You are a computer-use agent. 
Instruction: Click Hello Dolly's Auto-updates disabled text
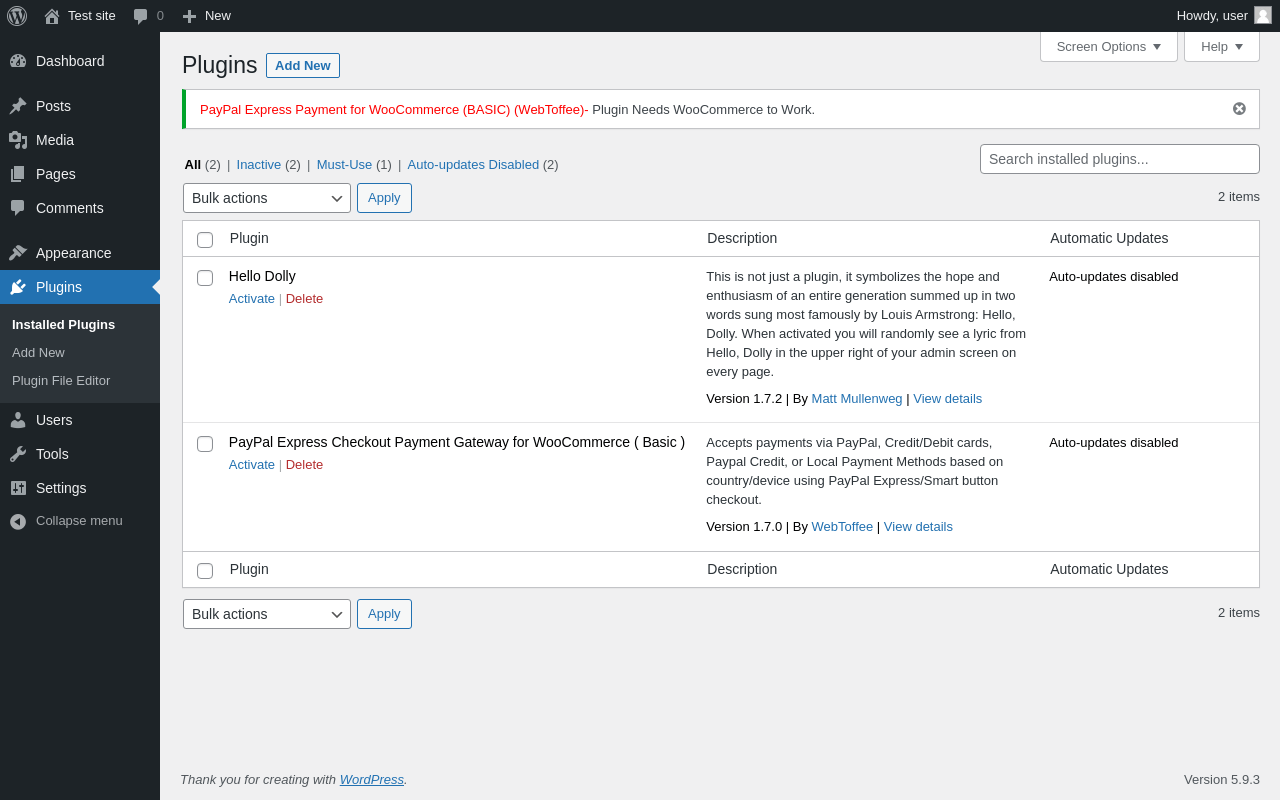click(1114, 277)
